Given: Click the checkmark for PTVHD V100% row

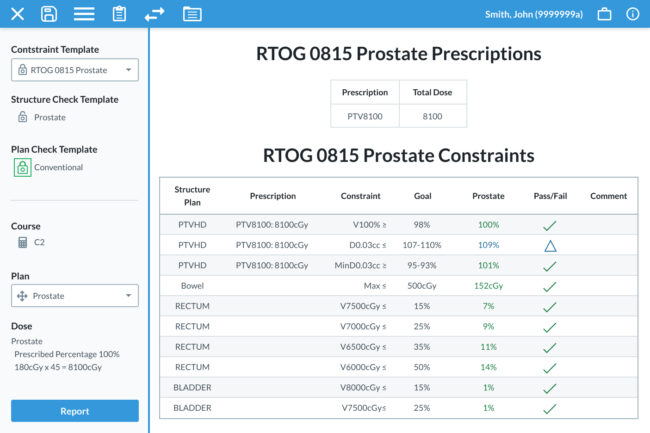Looking at the screenshot, I should tap(549, 226).
